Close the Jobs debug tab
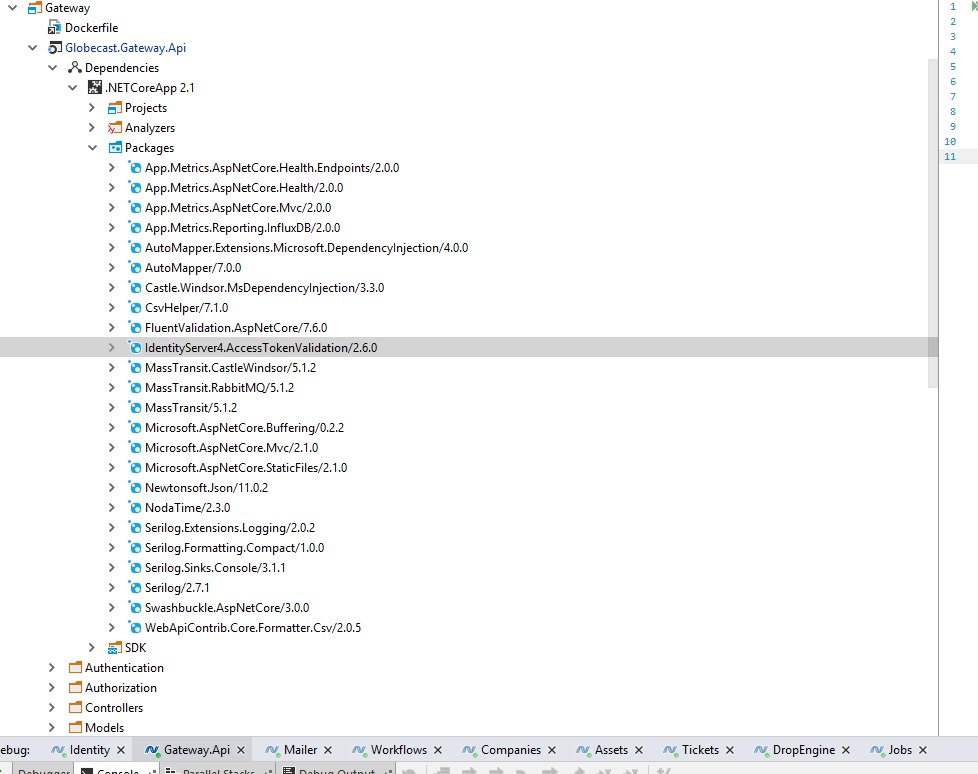 coord(923,750)
